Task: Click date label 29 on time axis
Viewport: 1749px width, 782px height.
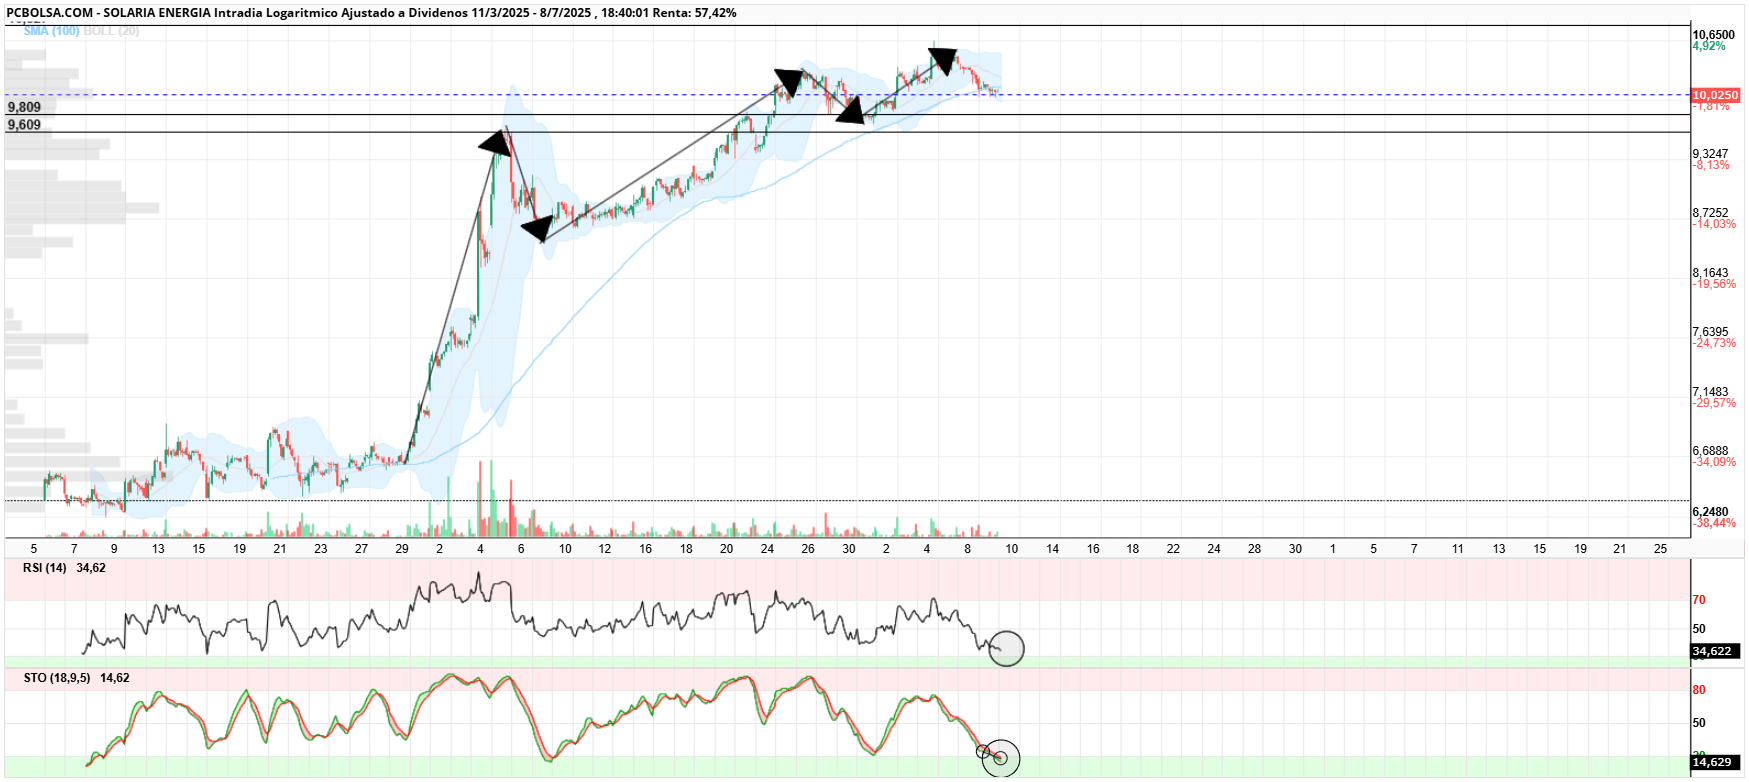Action: 402,549
